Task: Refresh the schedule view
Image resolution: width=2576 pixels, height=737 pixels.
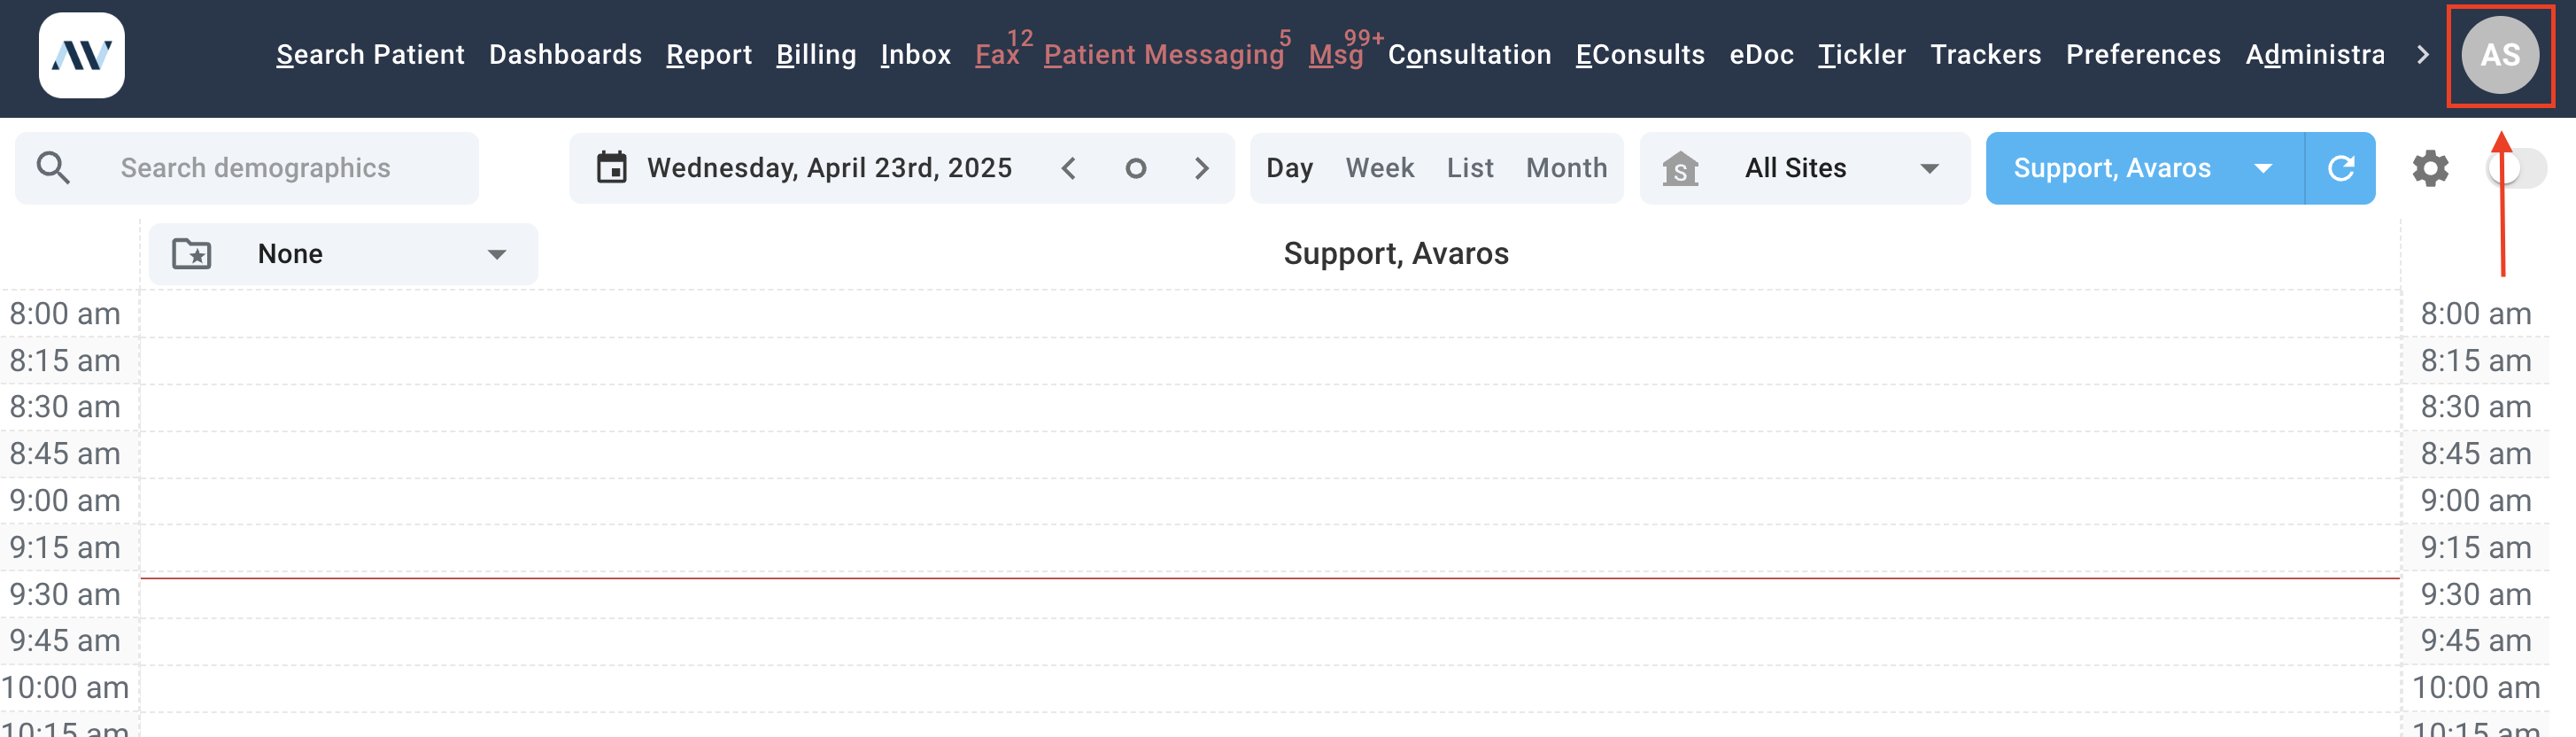Action: 2340,168
